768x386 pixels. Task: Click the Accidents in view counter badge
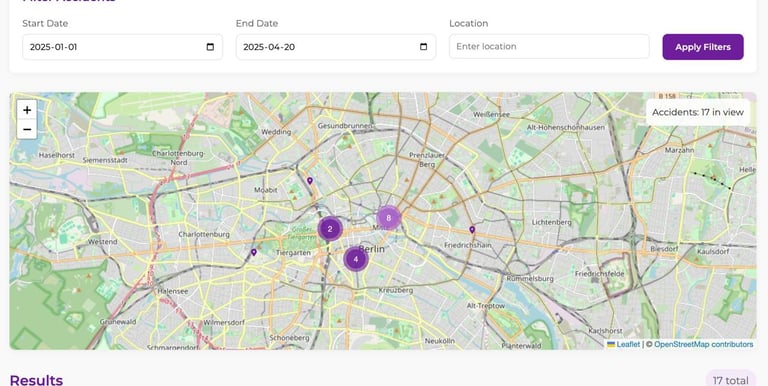pos(698,112)
